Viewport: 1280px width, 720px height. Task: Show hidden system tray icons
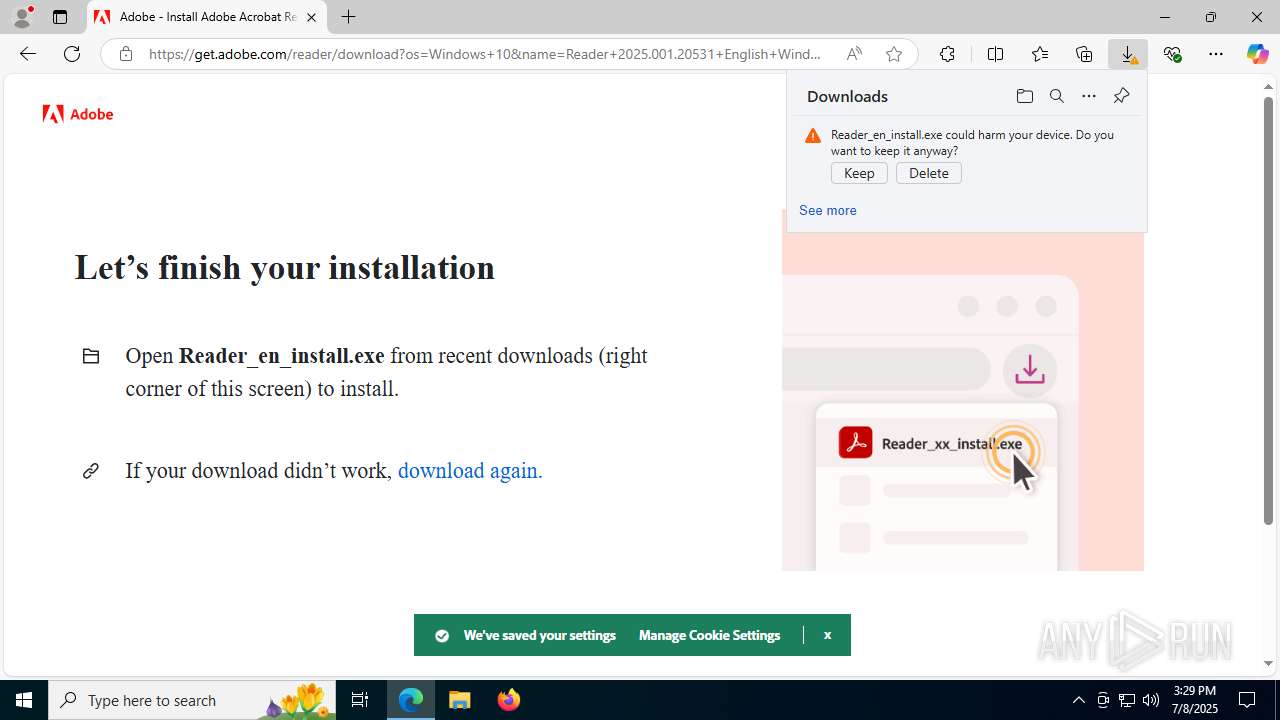pos(1078,700)
